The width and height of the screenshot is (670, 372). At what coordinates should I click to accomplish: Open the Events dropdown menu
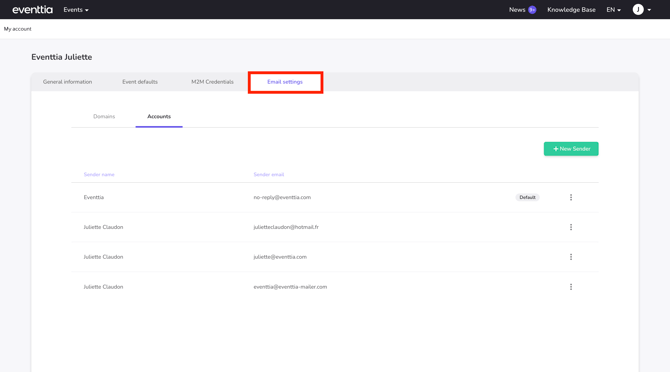point(76,9)
